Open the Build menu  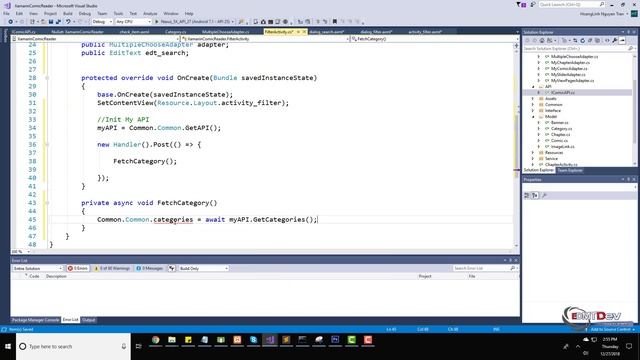pyautogui.click(x=68, y=13)
